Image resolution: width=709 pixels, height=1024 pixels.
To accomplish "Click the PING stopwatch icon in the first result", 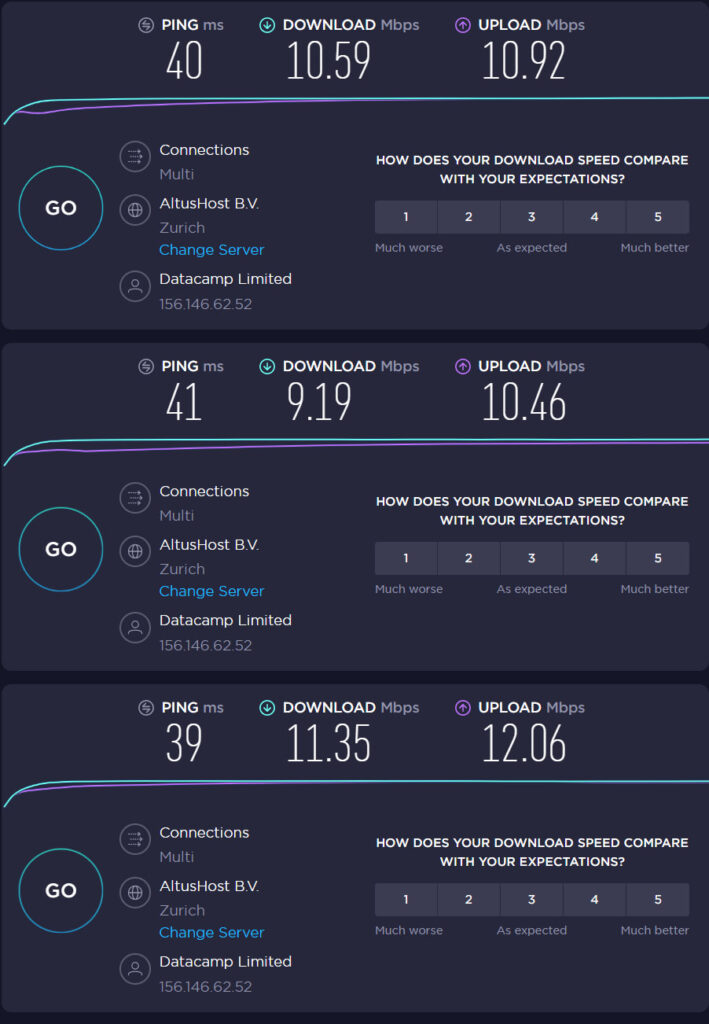I will pos(147,24).
